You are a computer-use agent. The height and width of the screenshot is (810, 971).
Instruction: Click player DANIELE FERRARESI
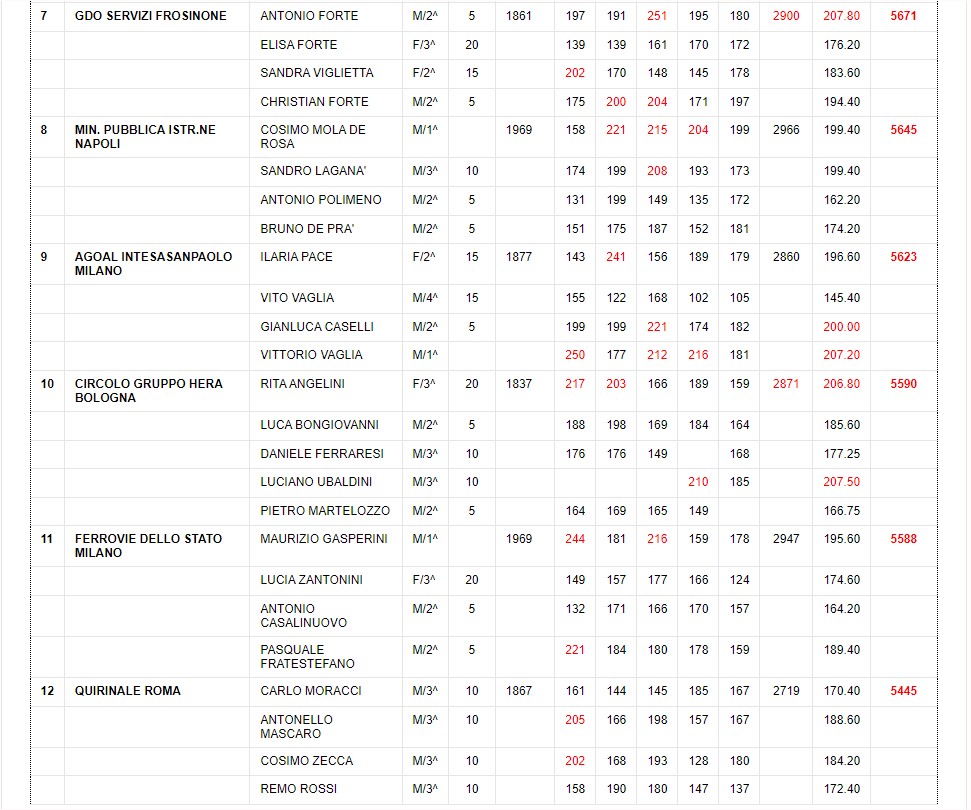321,454
